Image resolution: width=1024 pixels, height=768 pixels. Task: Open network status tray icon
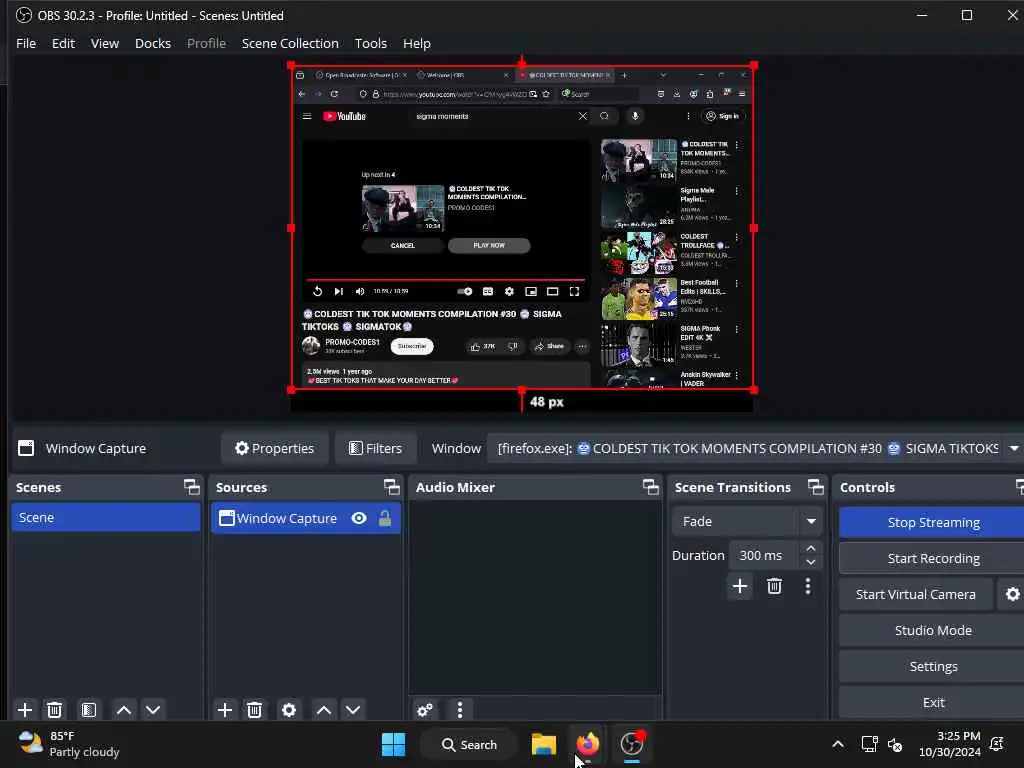point(869,744)
